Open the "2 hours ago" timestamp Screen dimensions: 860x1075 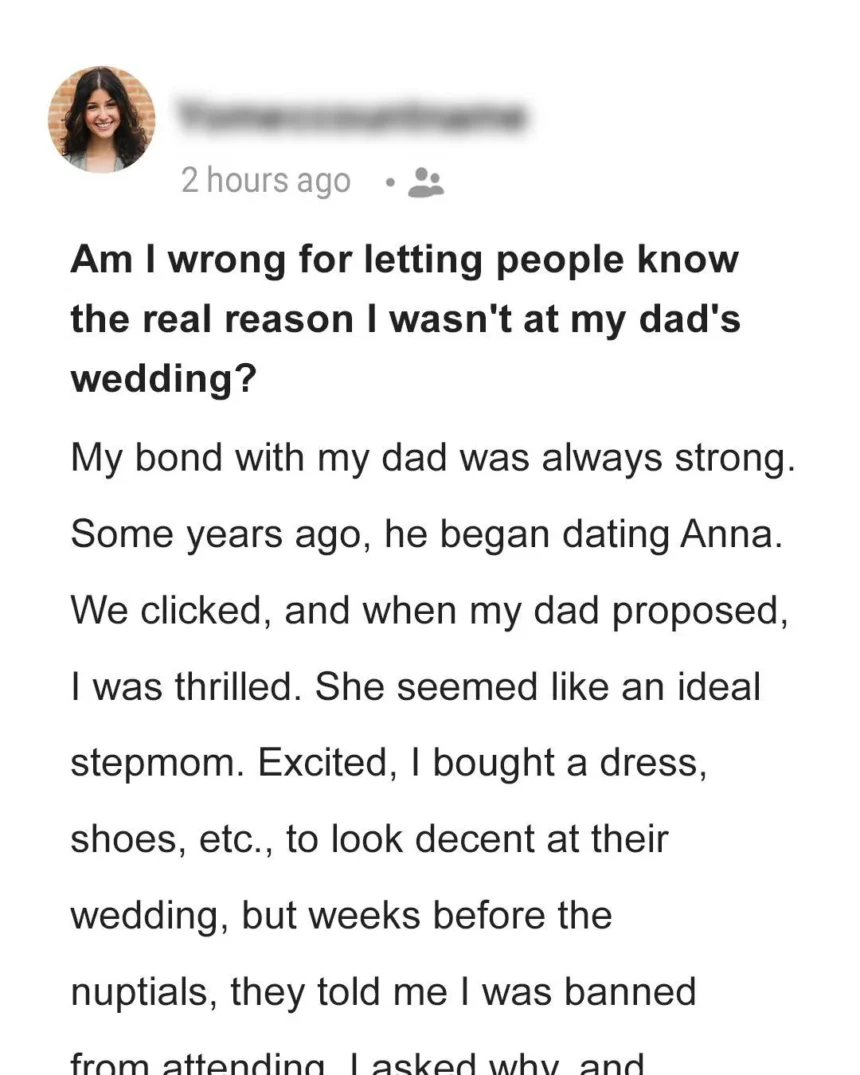coord(266,181)
